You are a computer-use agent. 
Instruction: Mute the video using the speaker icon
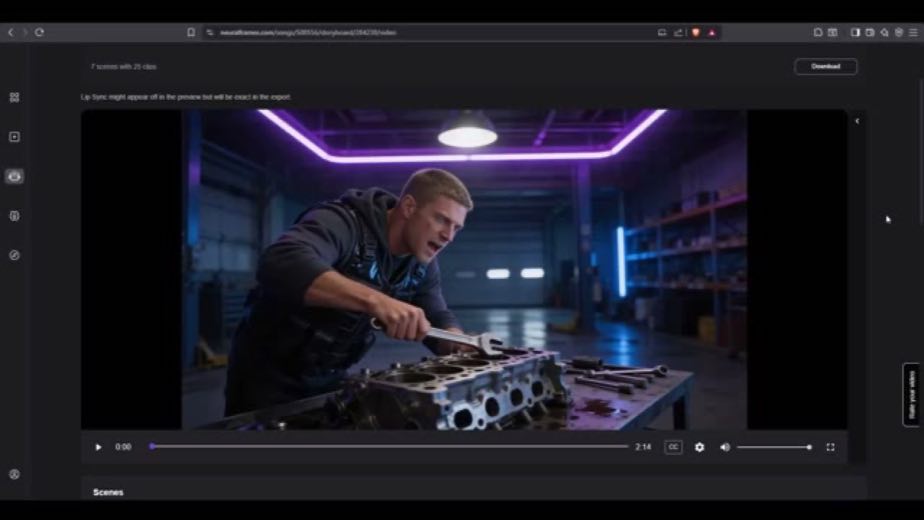(x=725, y=447)
